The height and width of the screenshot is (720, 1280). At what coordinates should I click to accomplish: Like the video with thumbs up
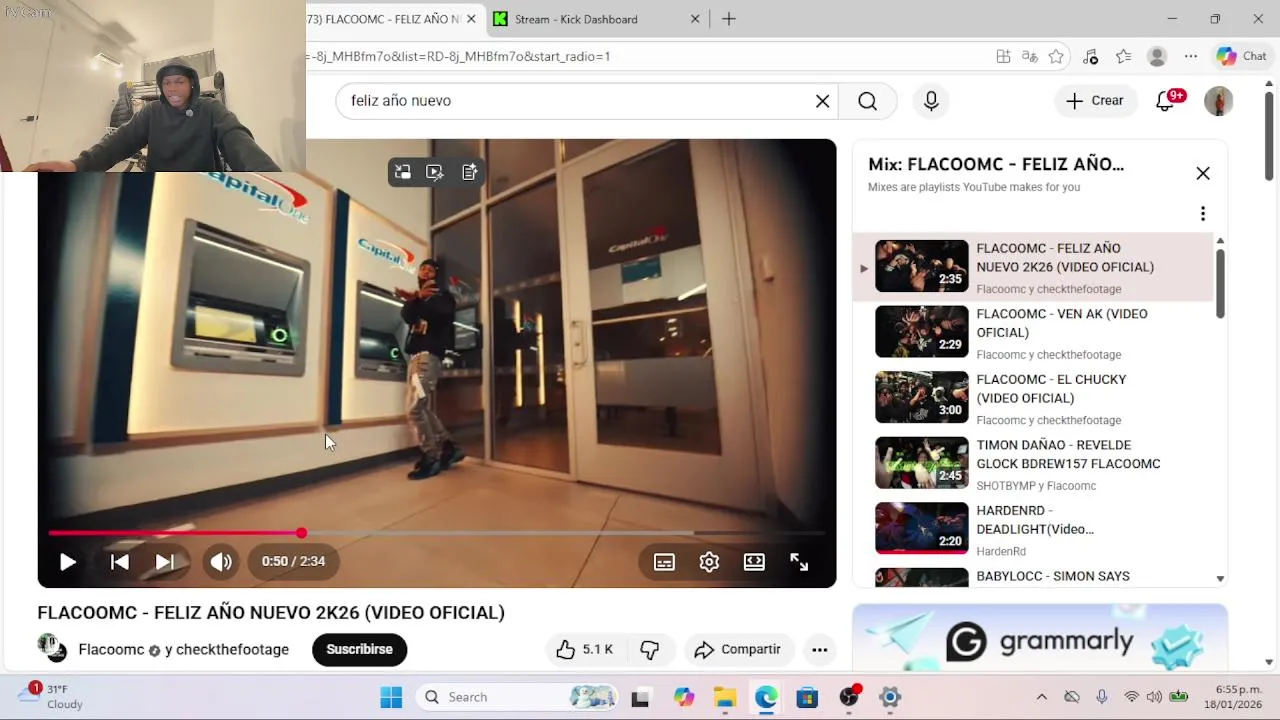(x=585, y=650)
